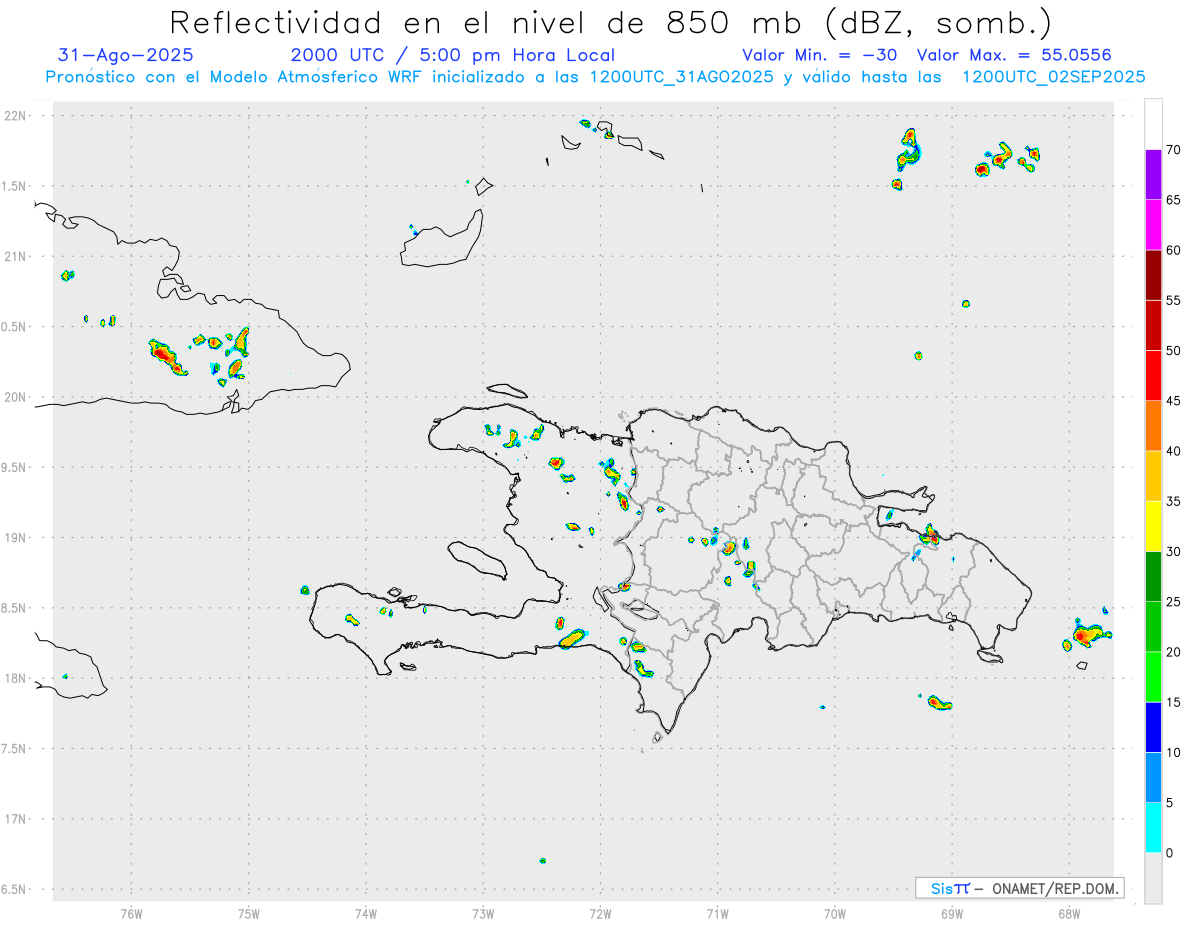Image resolution: width=1200 pixels, height=927 pixels.
Task: Click the latitude label '17N'
Action: click(17, 819)
